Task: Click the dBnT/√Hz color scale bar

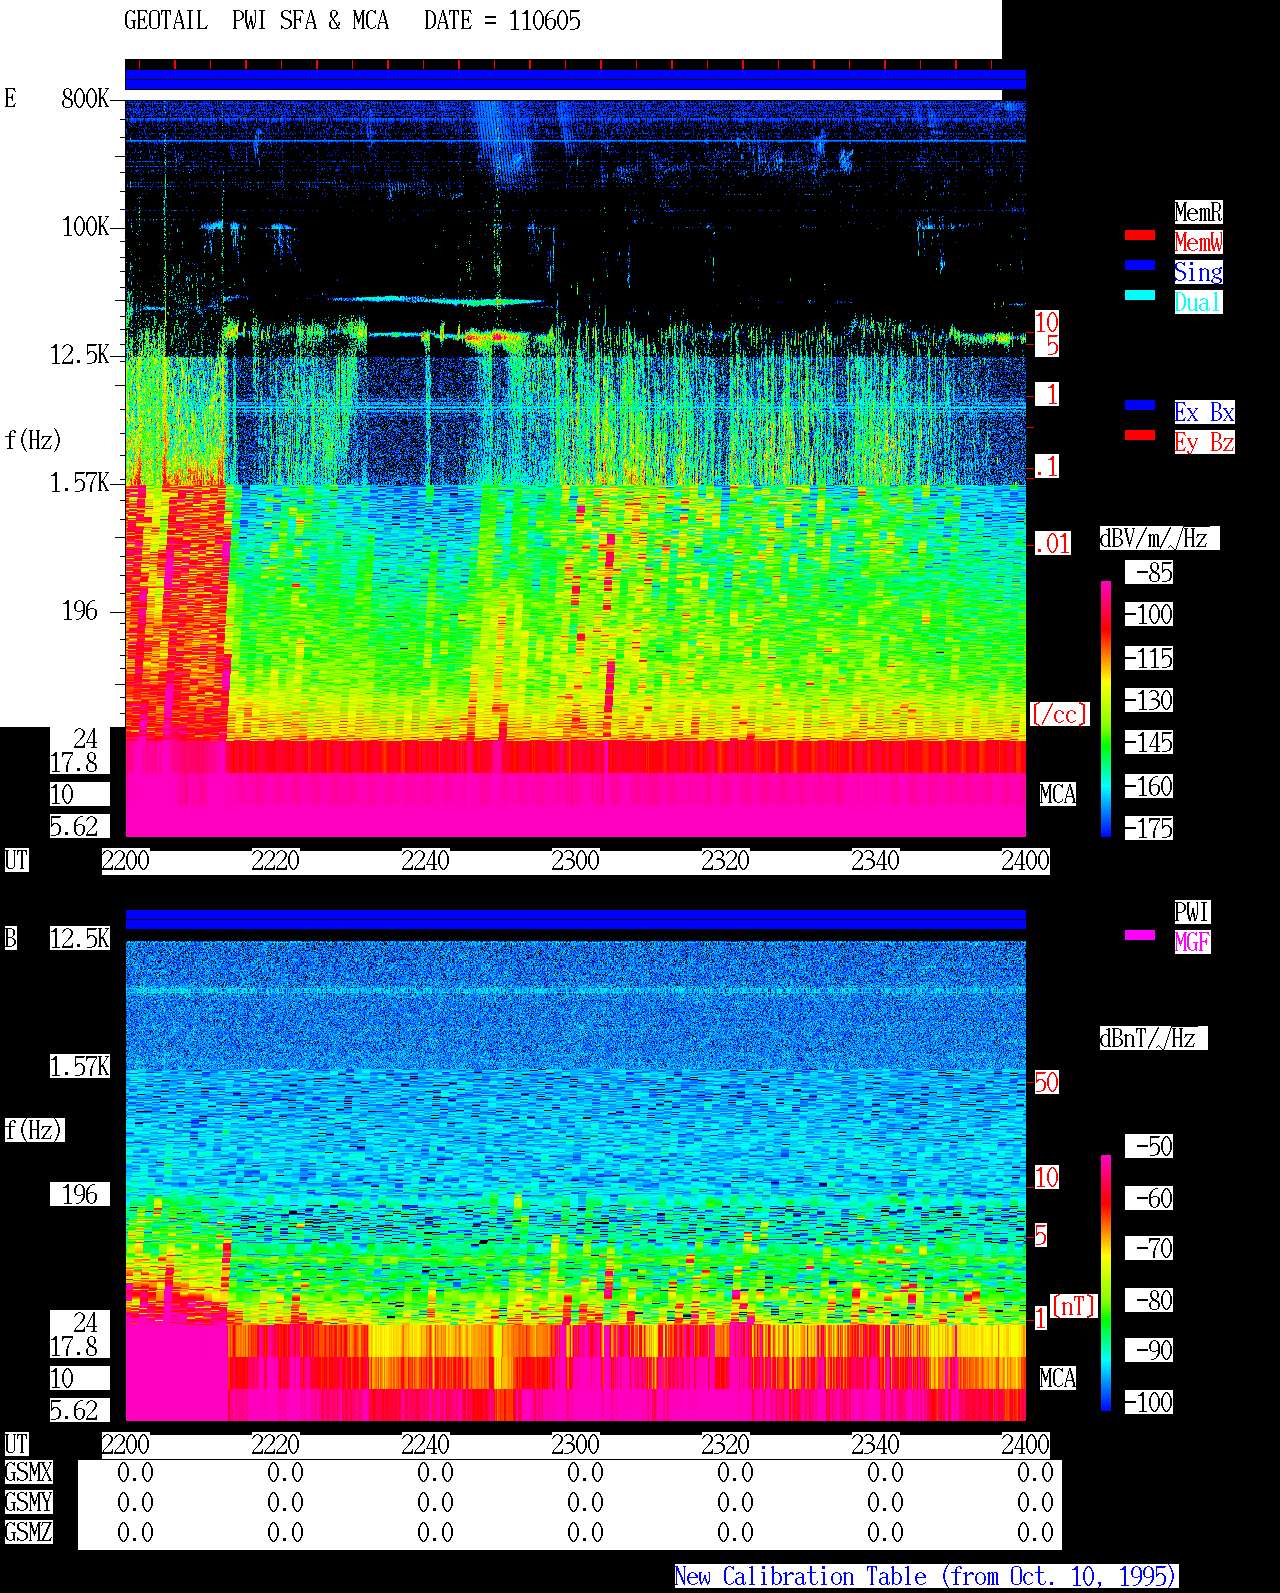Action: 1106,1283
